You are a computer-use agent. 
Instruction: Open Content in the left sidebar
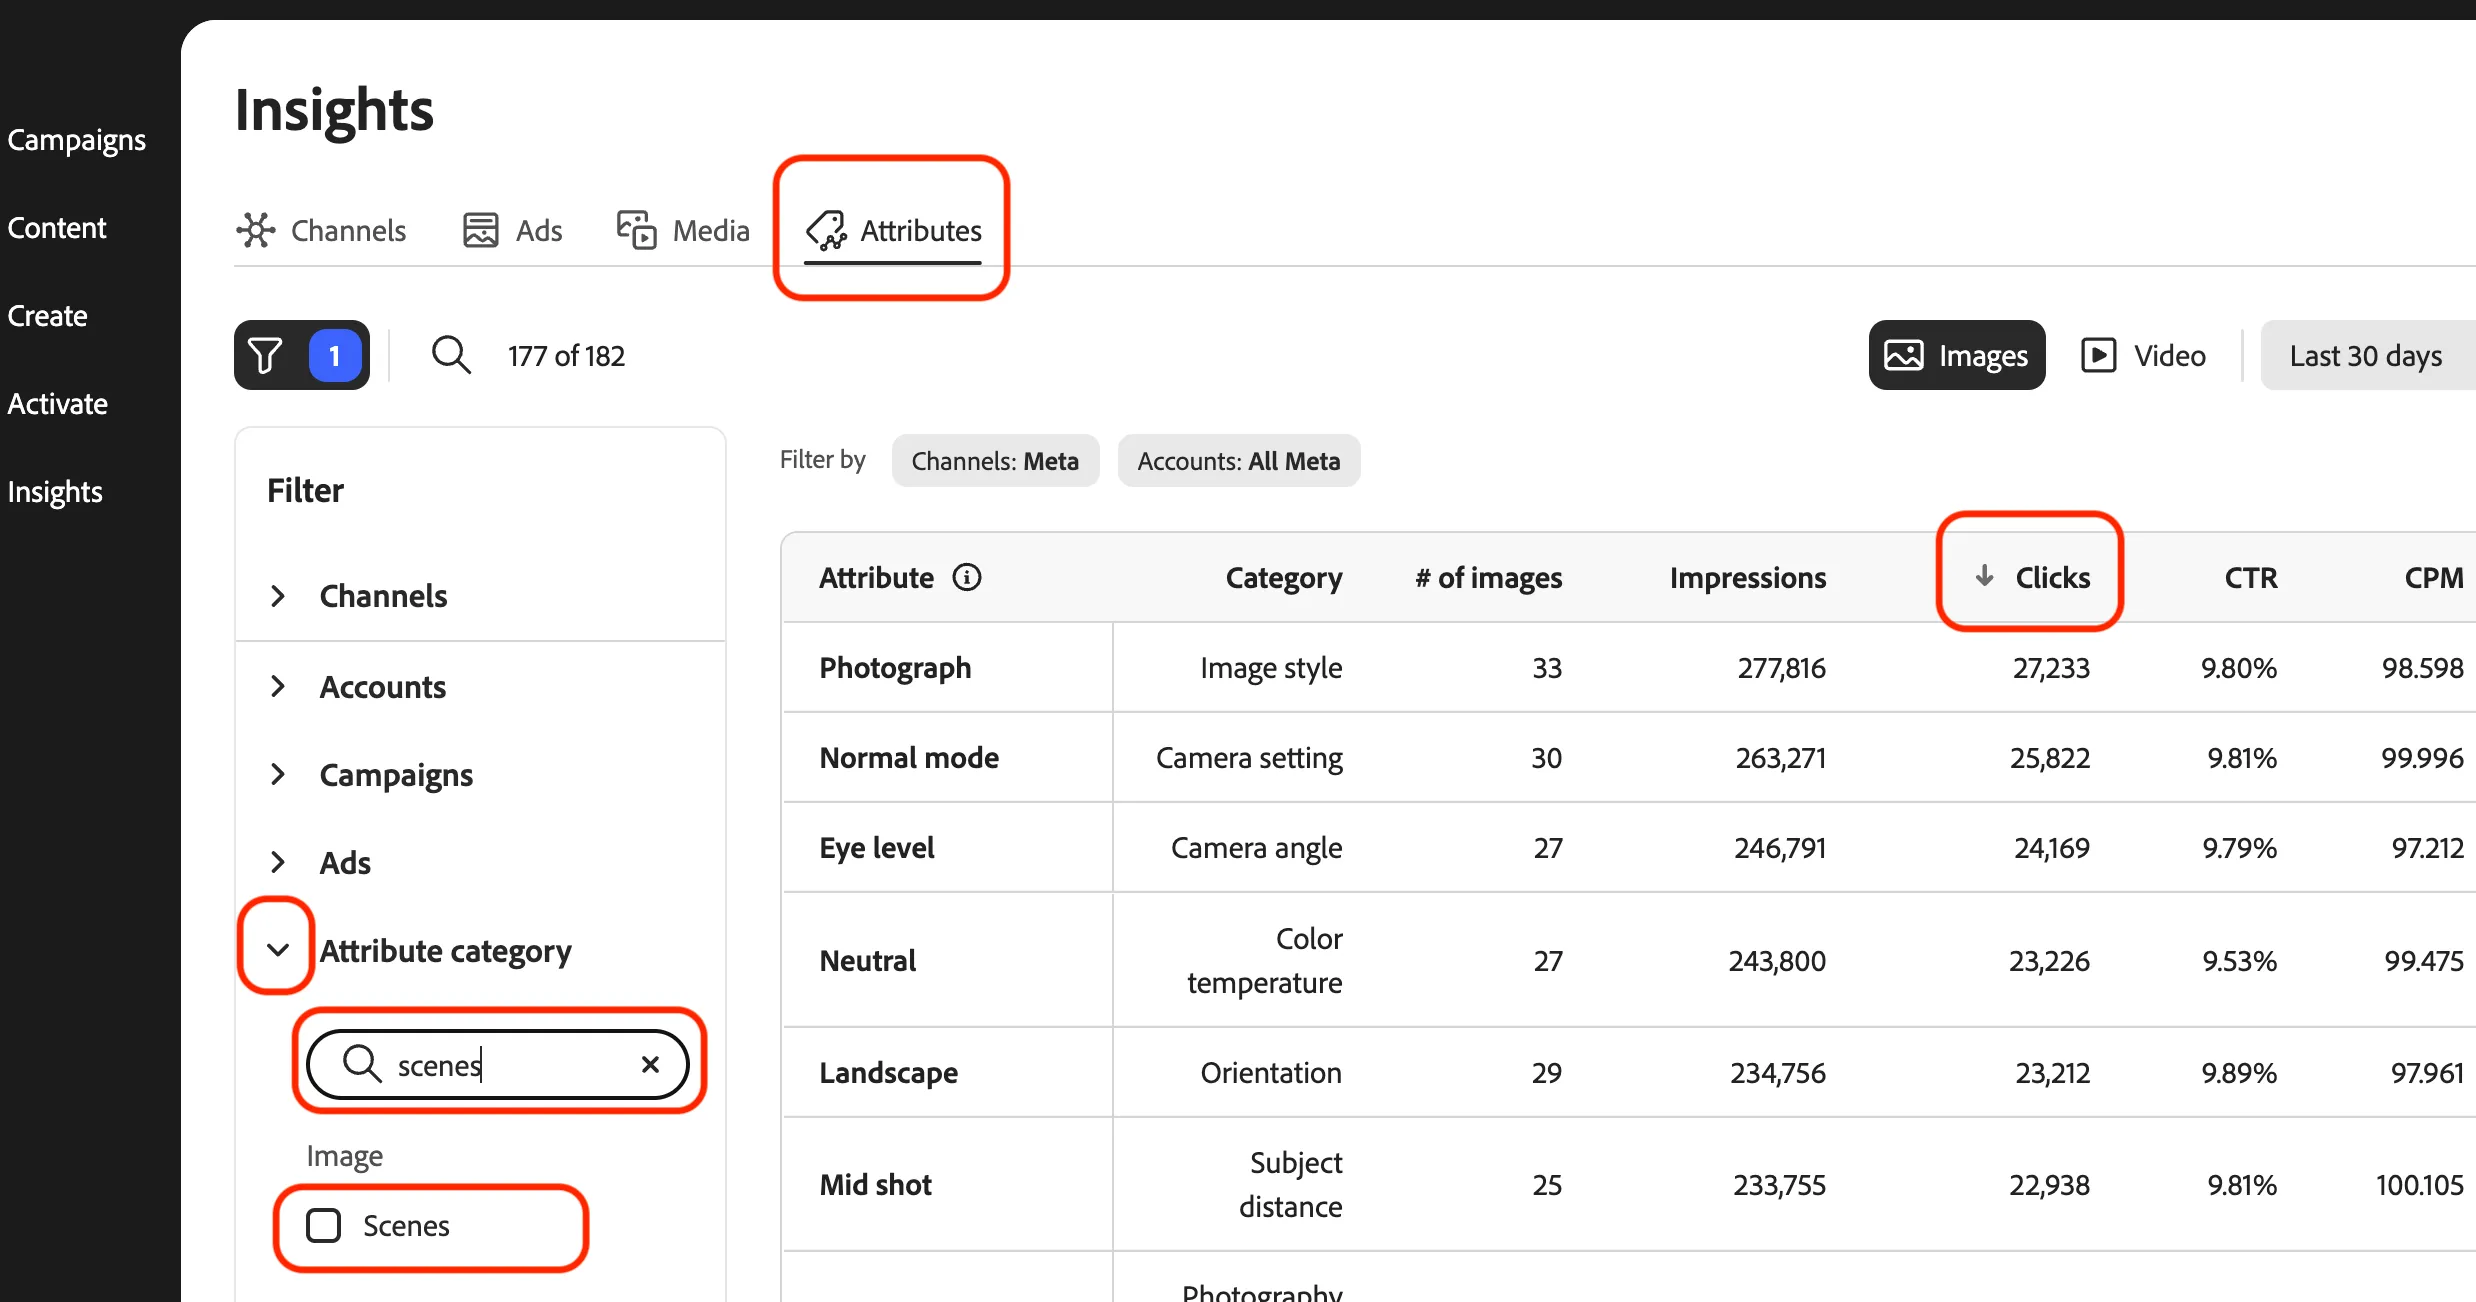56,228
